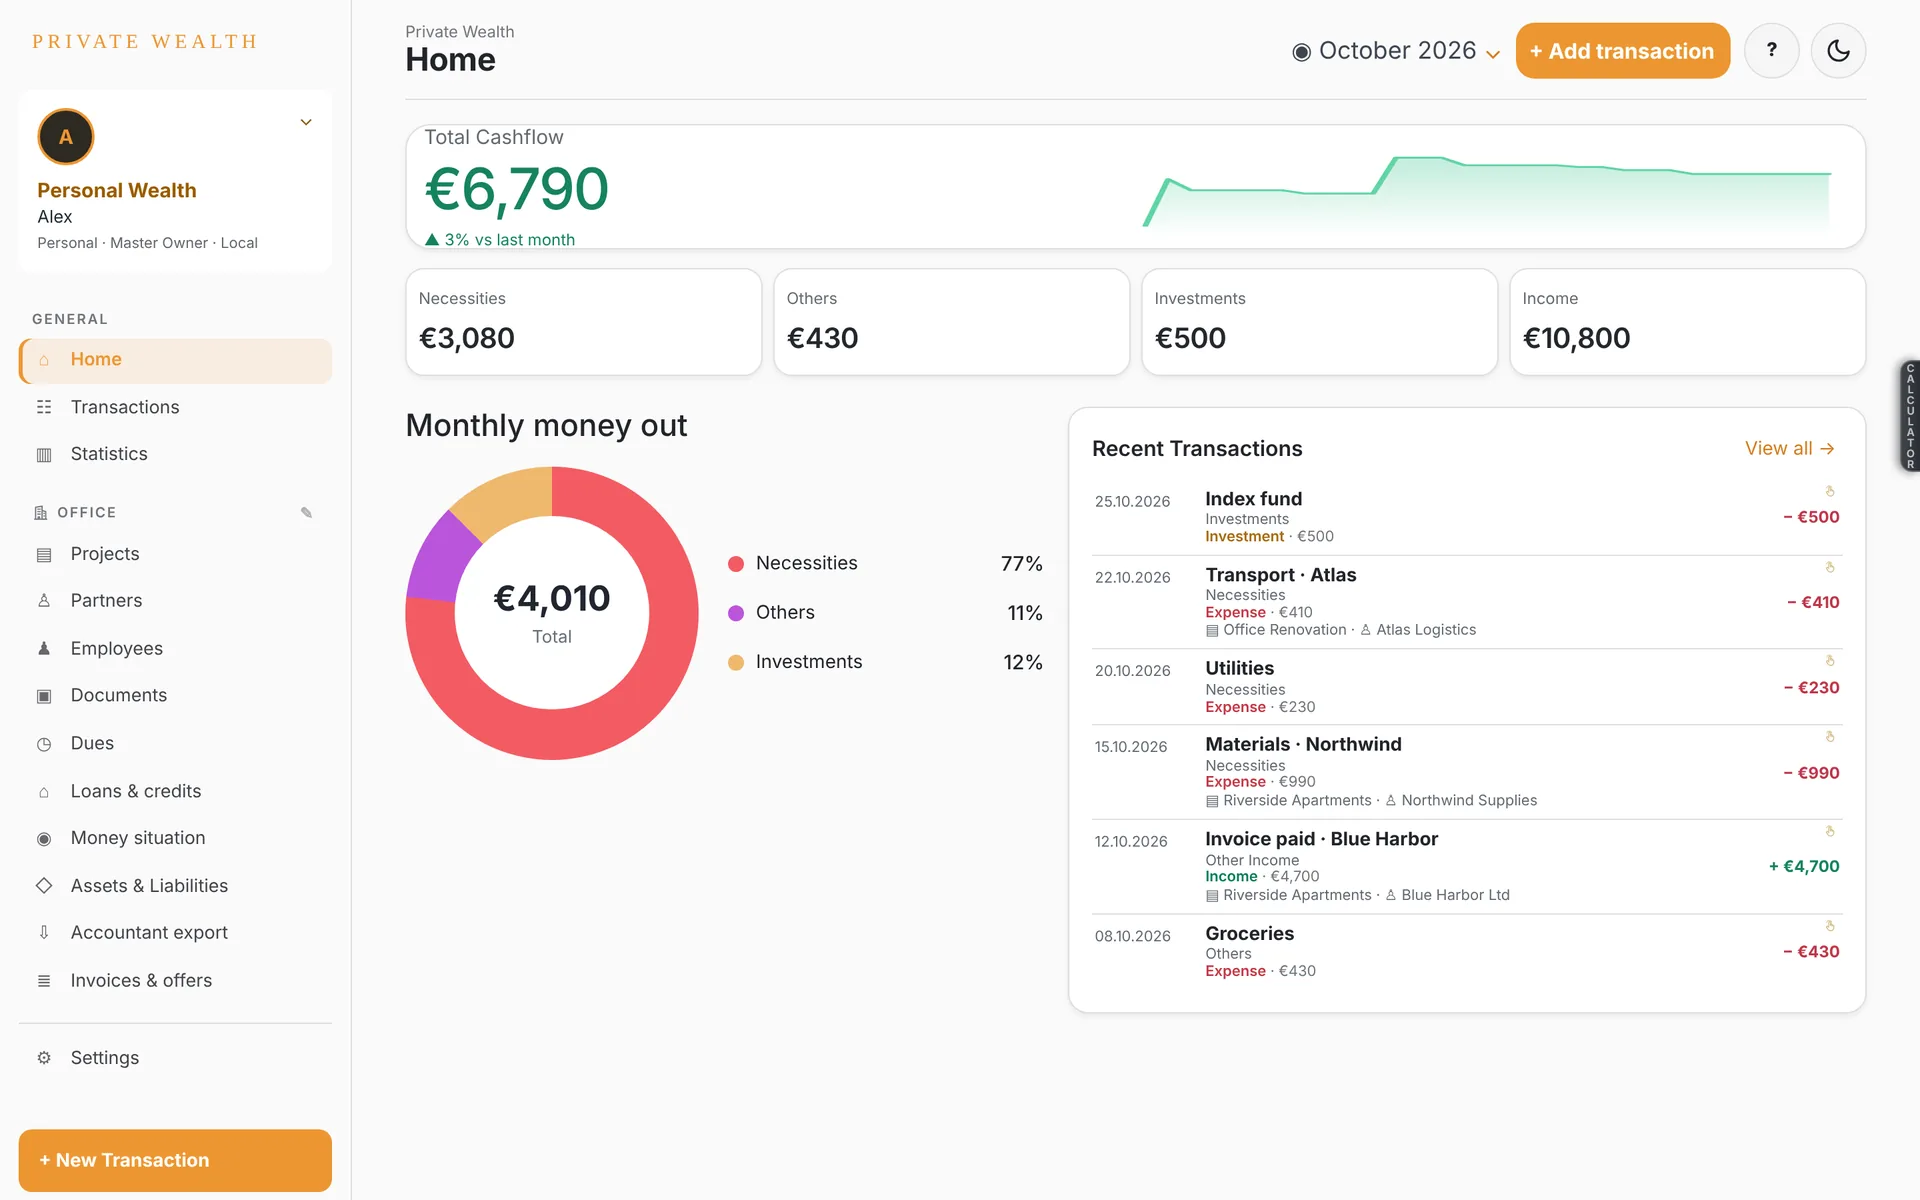Screen dimensions: 1920x1200
Task: Open the View all transactions link
Action: (1790, 449)
